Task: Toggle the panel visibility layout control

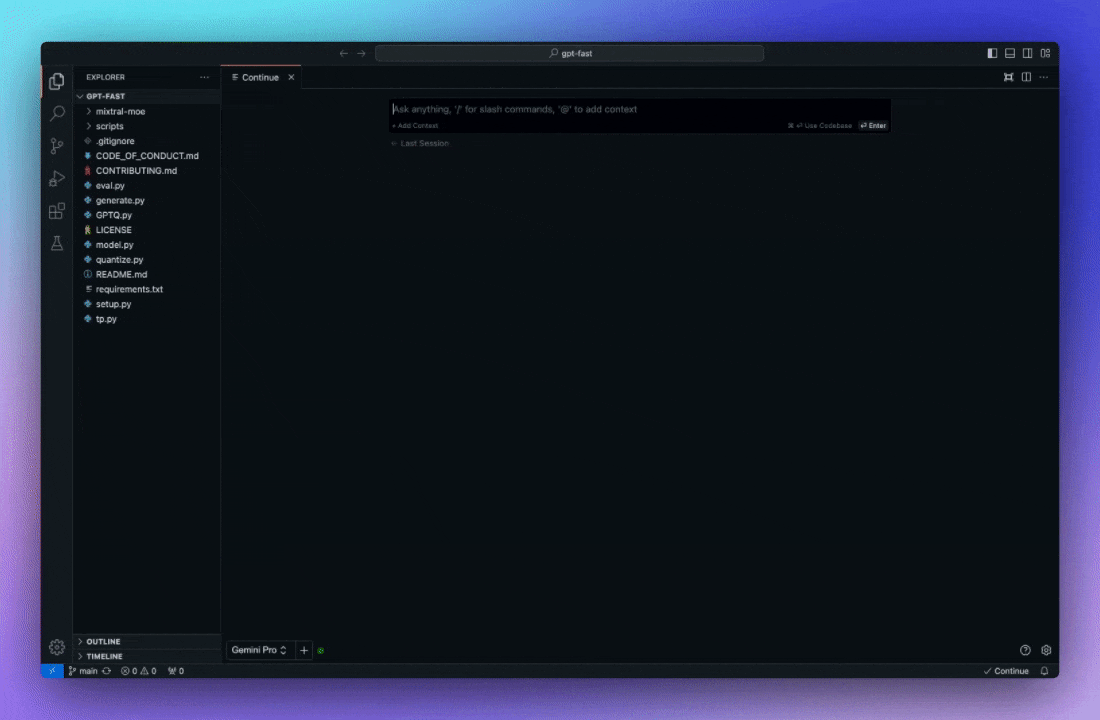Action: tap(1010, 53)
